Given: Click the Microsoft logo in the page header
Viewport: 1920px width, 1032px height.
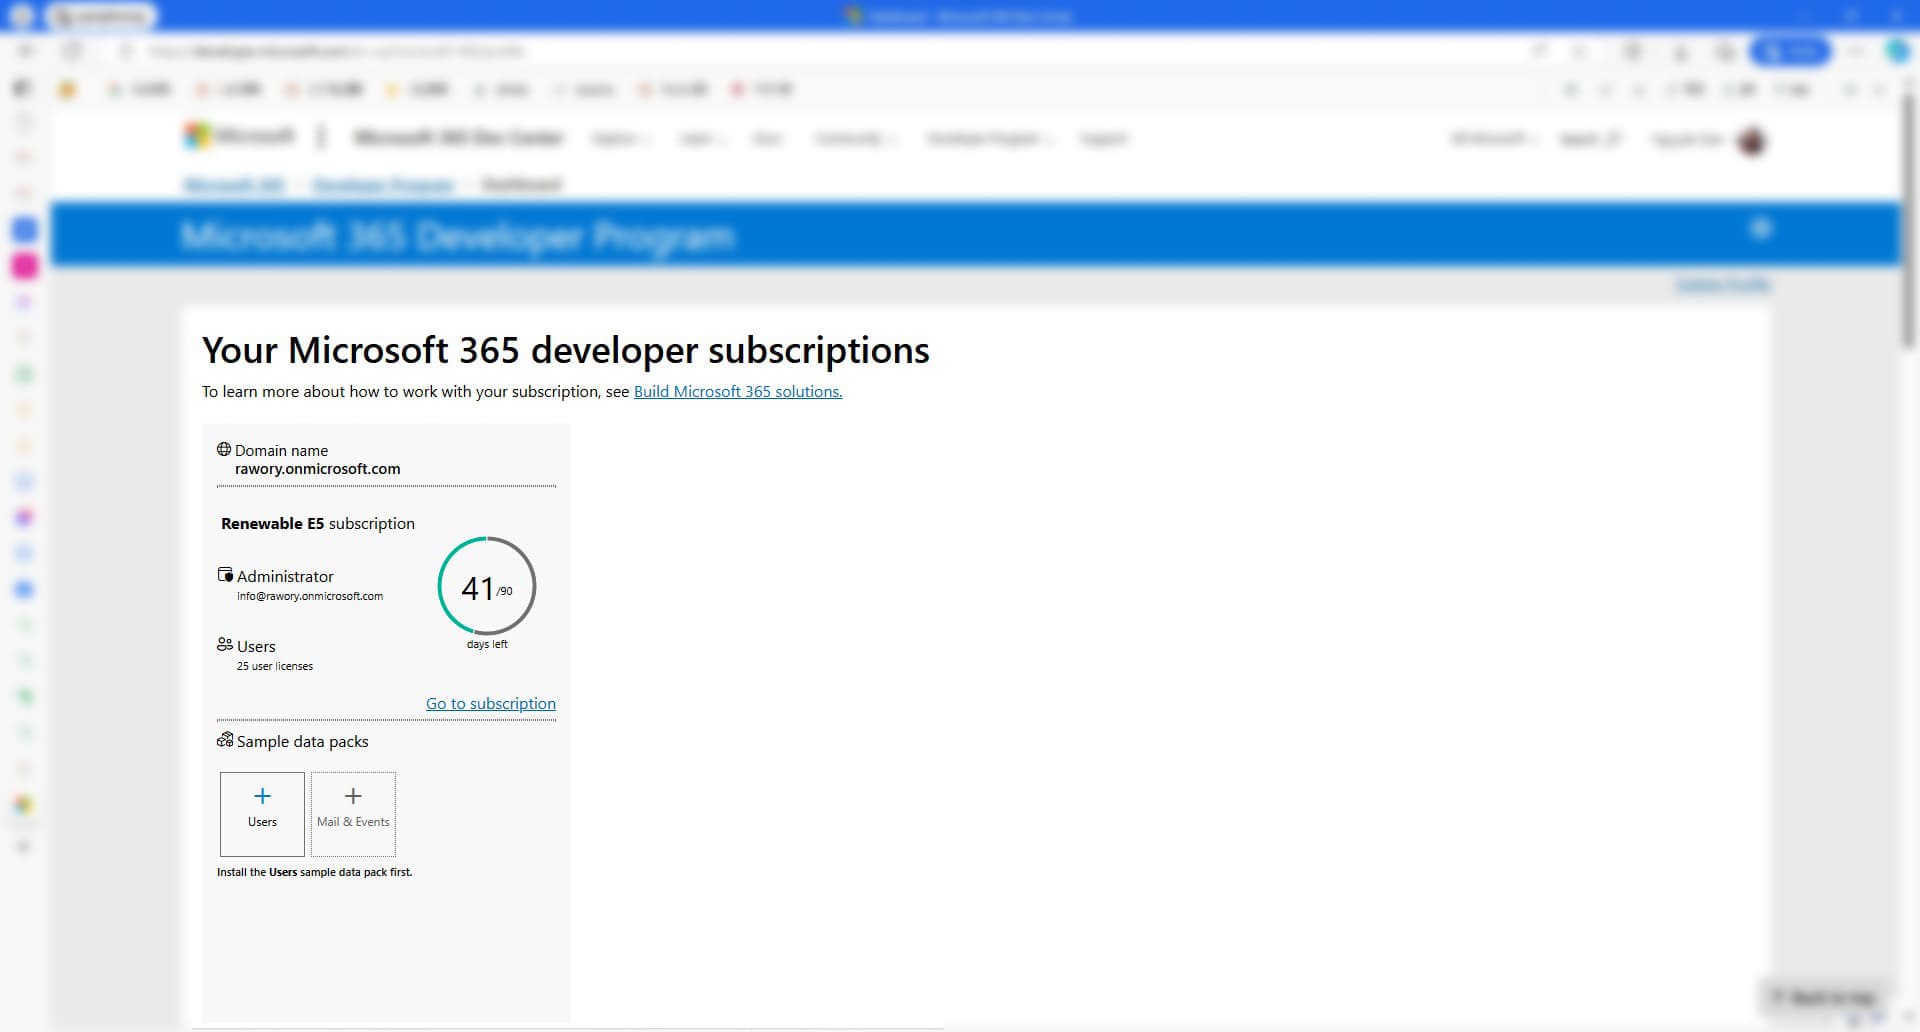Looking at the screenshot, I should click(240, 137).
